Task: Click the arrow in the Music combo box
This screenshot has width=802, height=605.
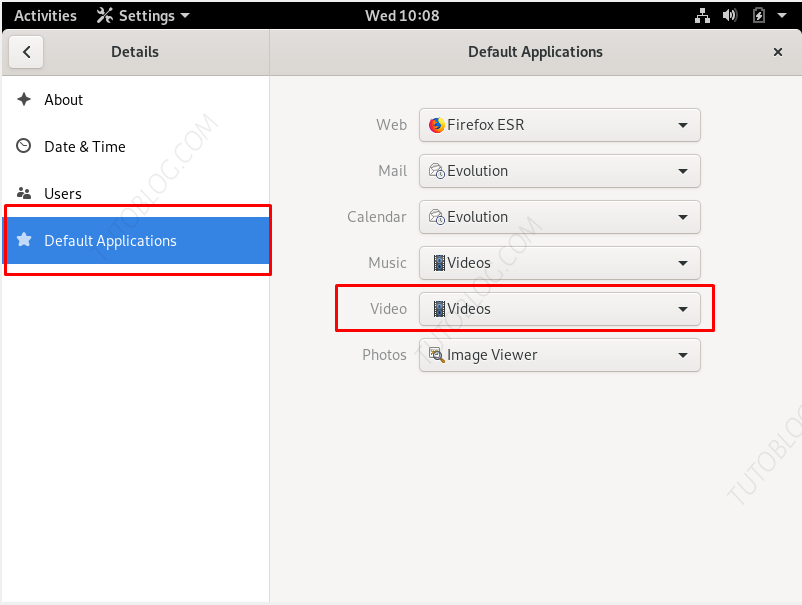Action: click(682, 263)
